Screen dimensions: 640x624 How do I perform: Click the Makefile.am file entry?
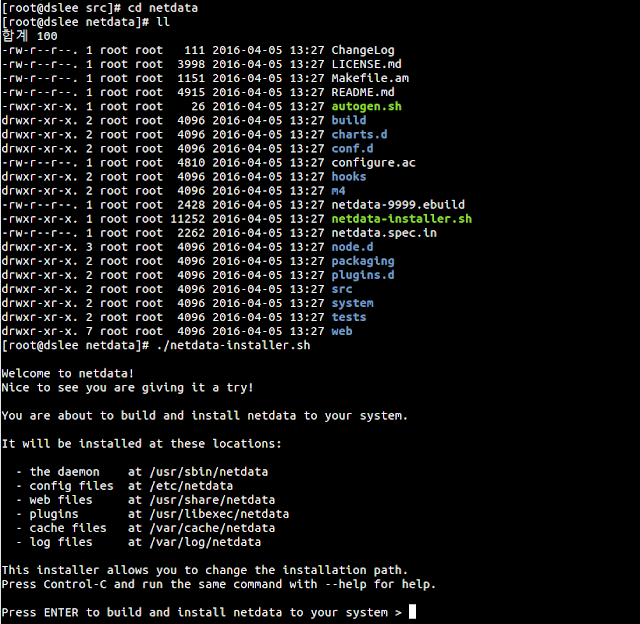point(369,78)
